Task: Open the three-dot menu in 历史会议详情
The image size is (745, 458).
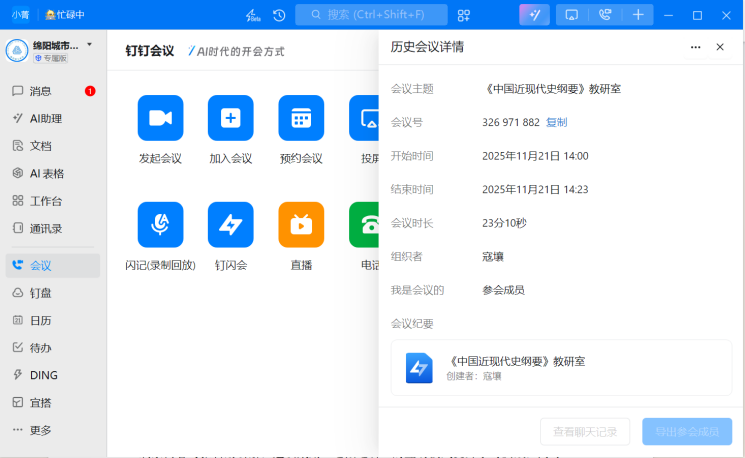Action: coord(695,47)
